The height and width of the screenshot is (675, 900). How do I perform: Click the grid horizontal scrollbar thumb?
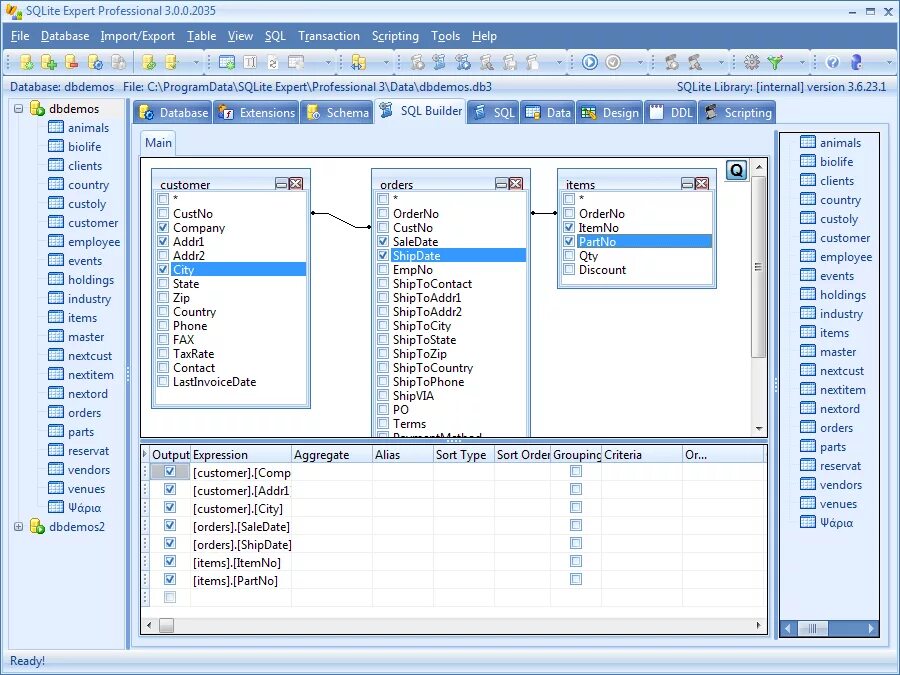[x=166, y=625]
